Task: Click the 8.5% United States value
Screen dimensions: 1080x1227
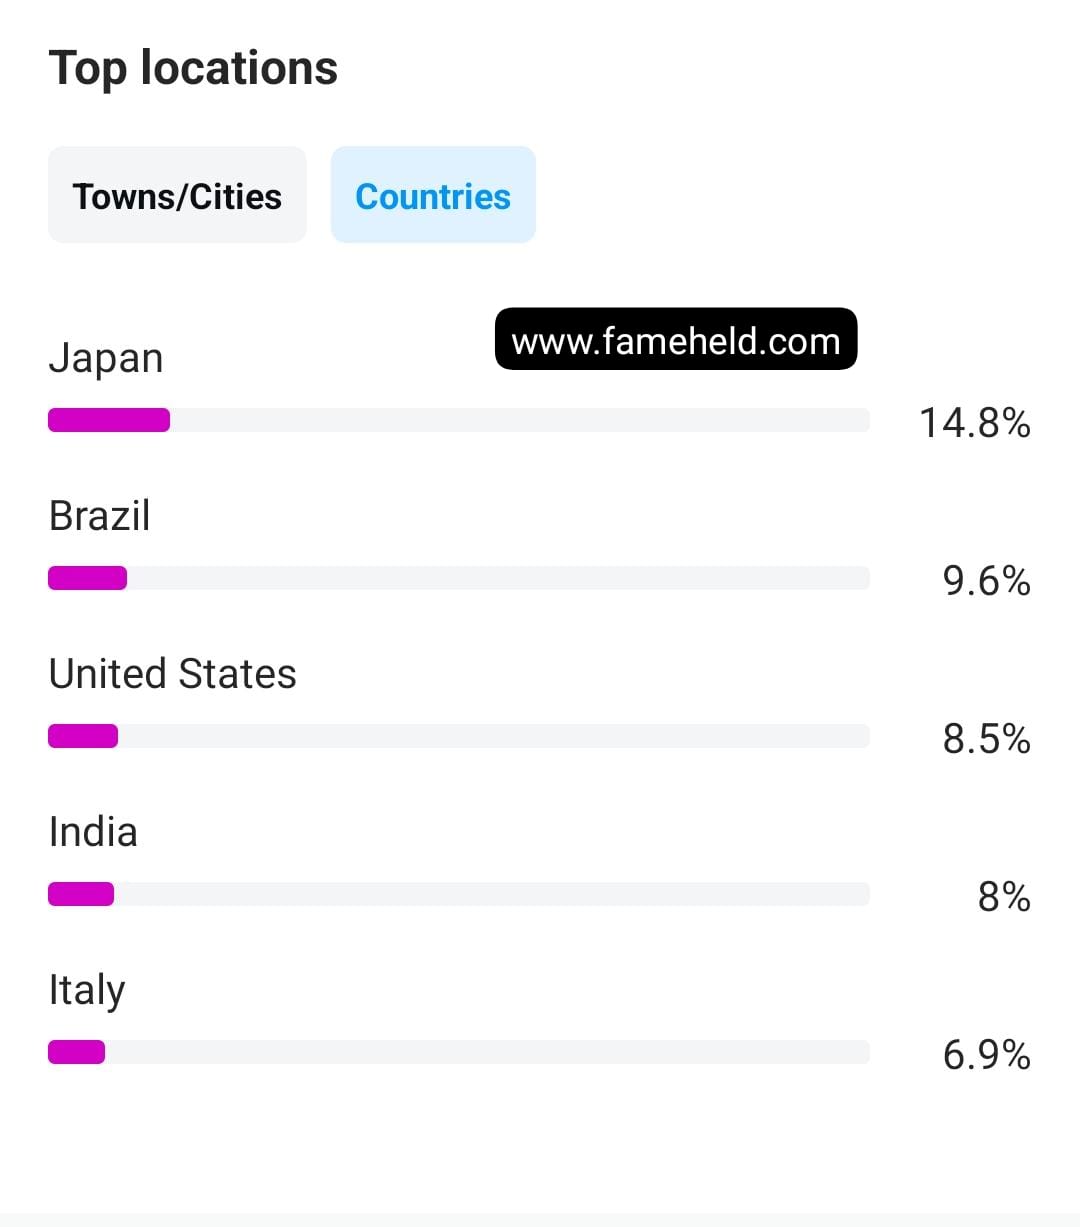Action: click(x=987, y=738)
